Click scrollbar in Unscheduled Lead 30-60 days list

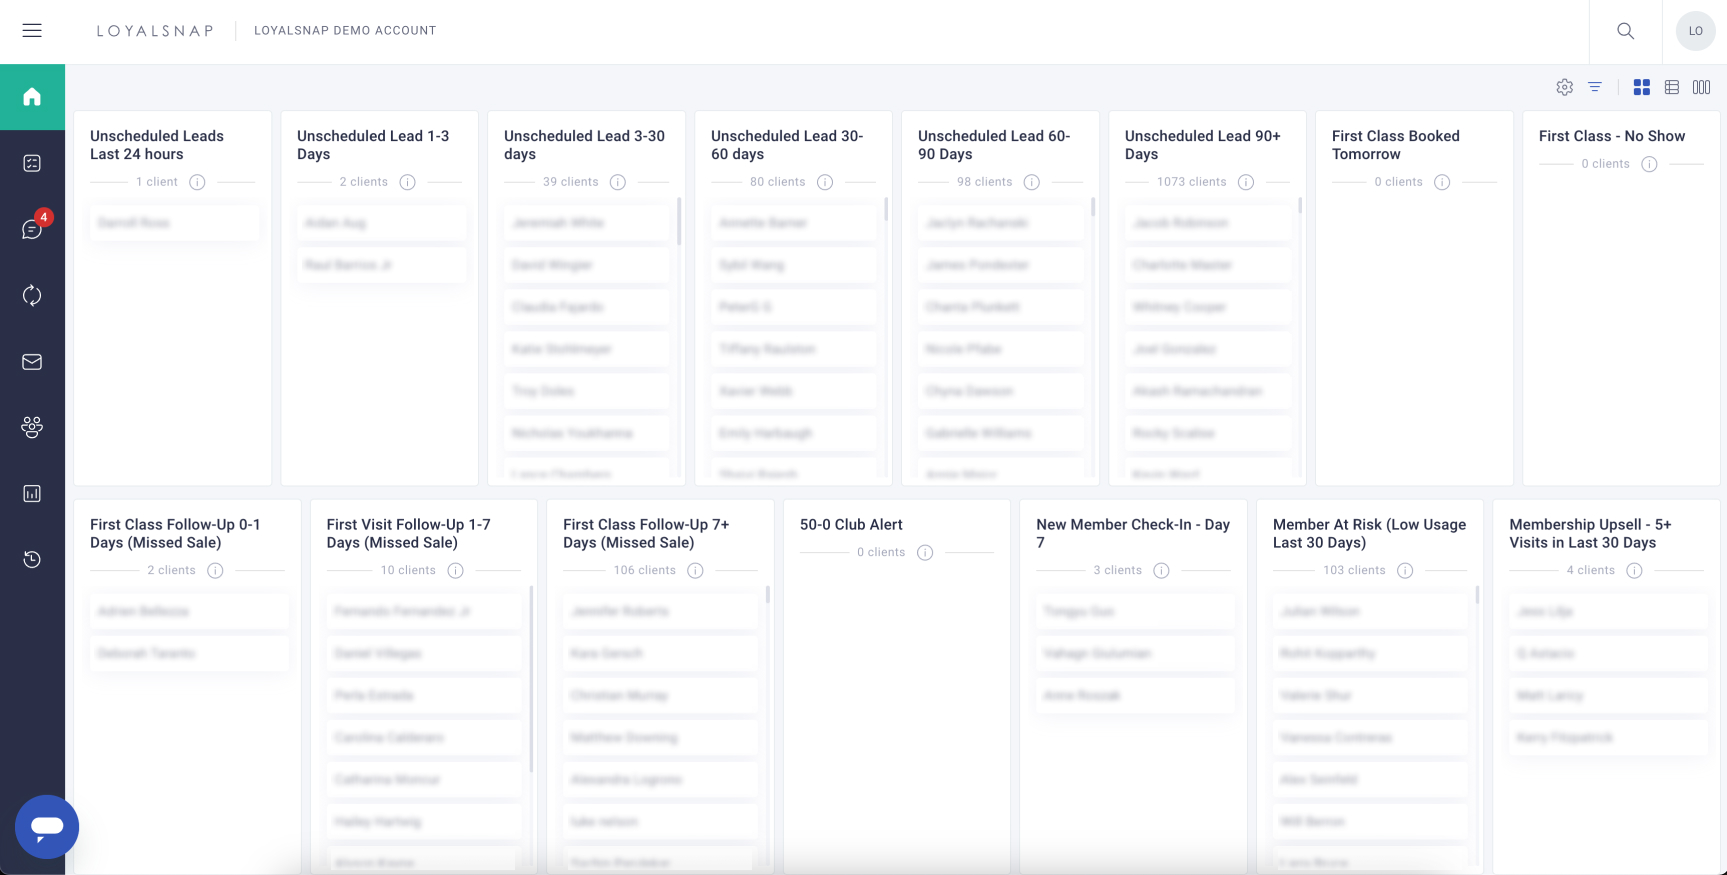pyautogui.click(x=886, y=209)
